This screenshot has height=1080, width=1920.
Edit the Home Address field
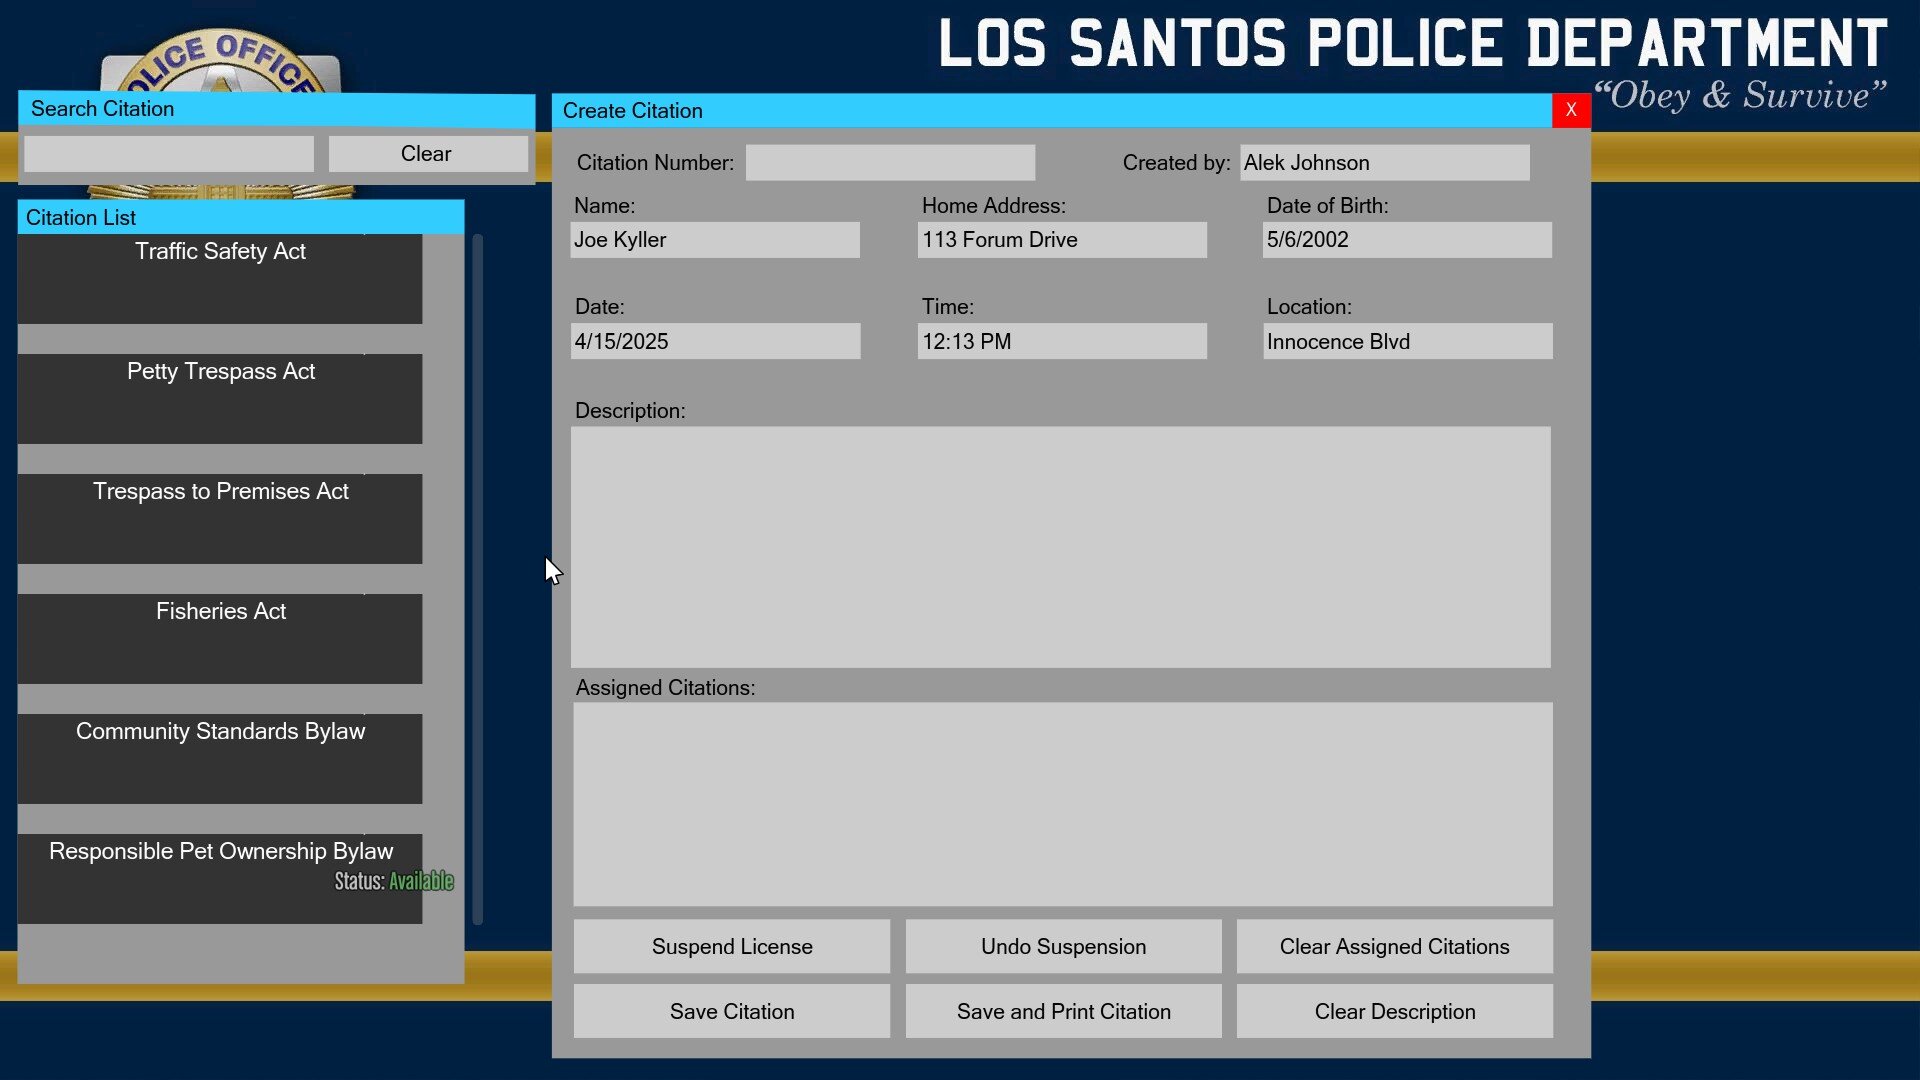click(x=1061, y=240)
